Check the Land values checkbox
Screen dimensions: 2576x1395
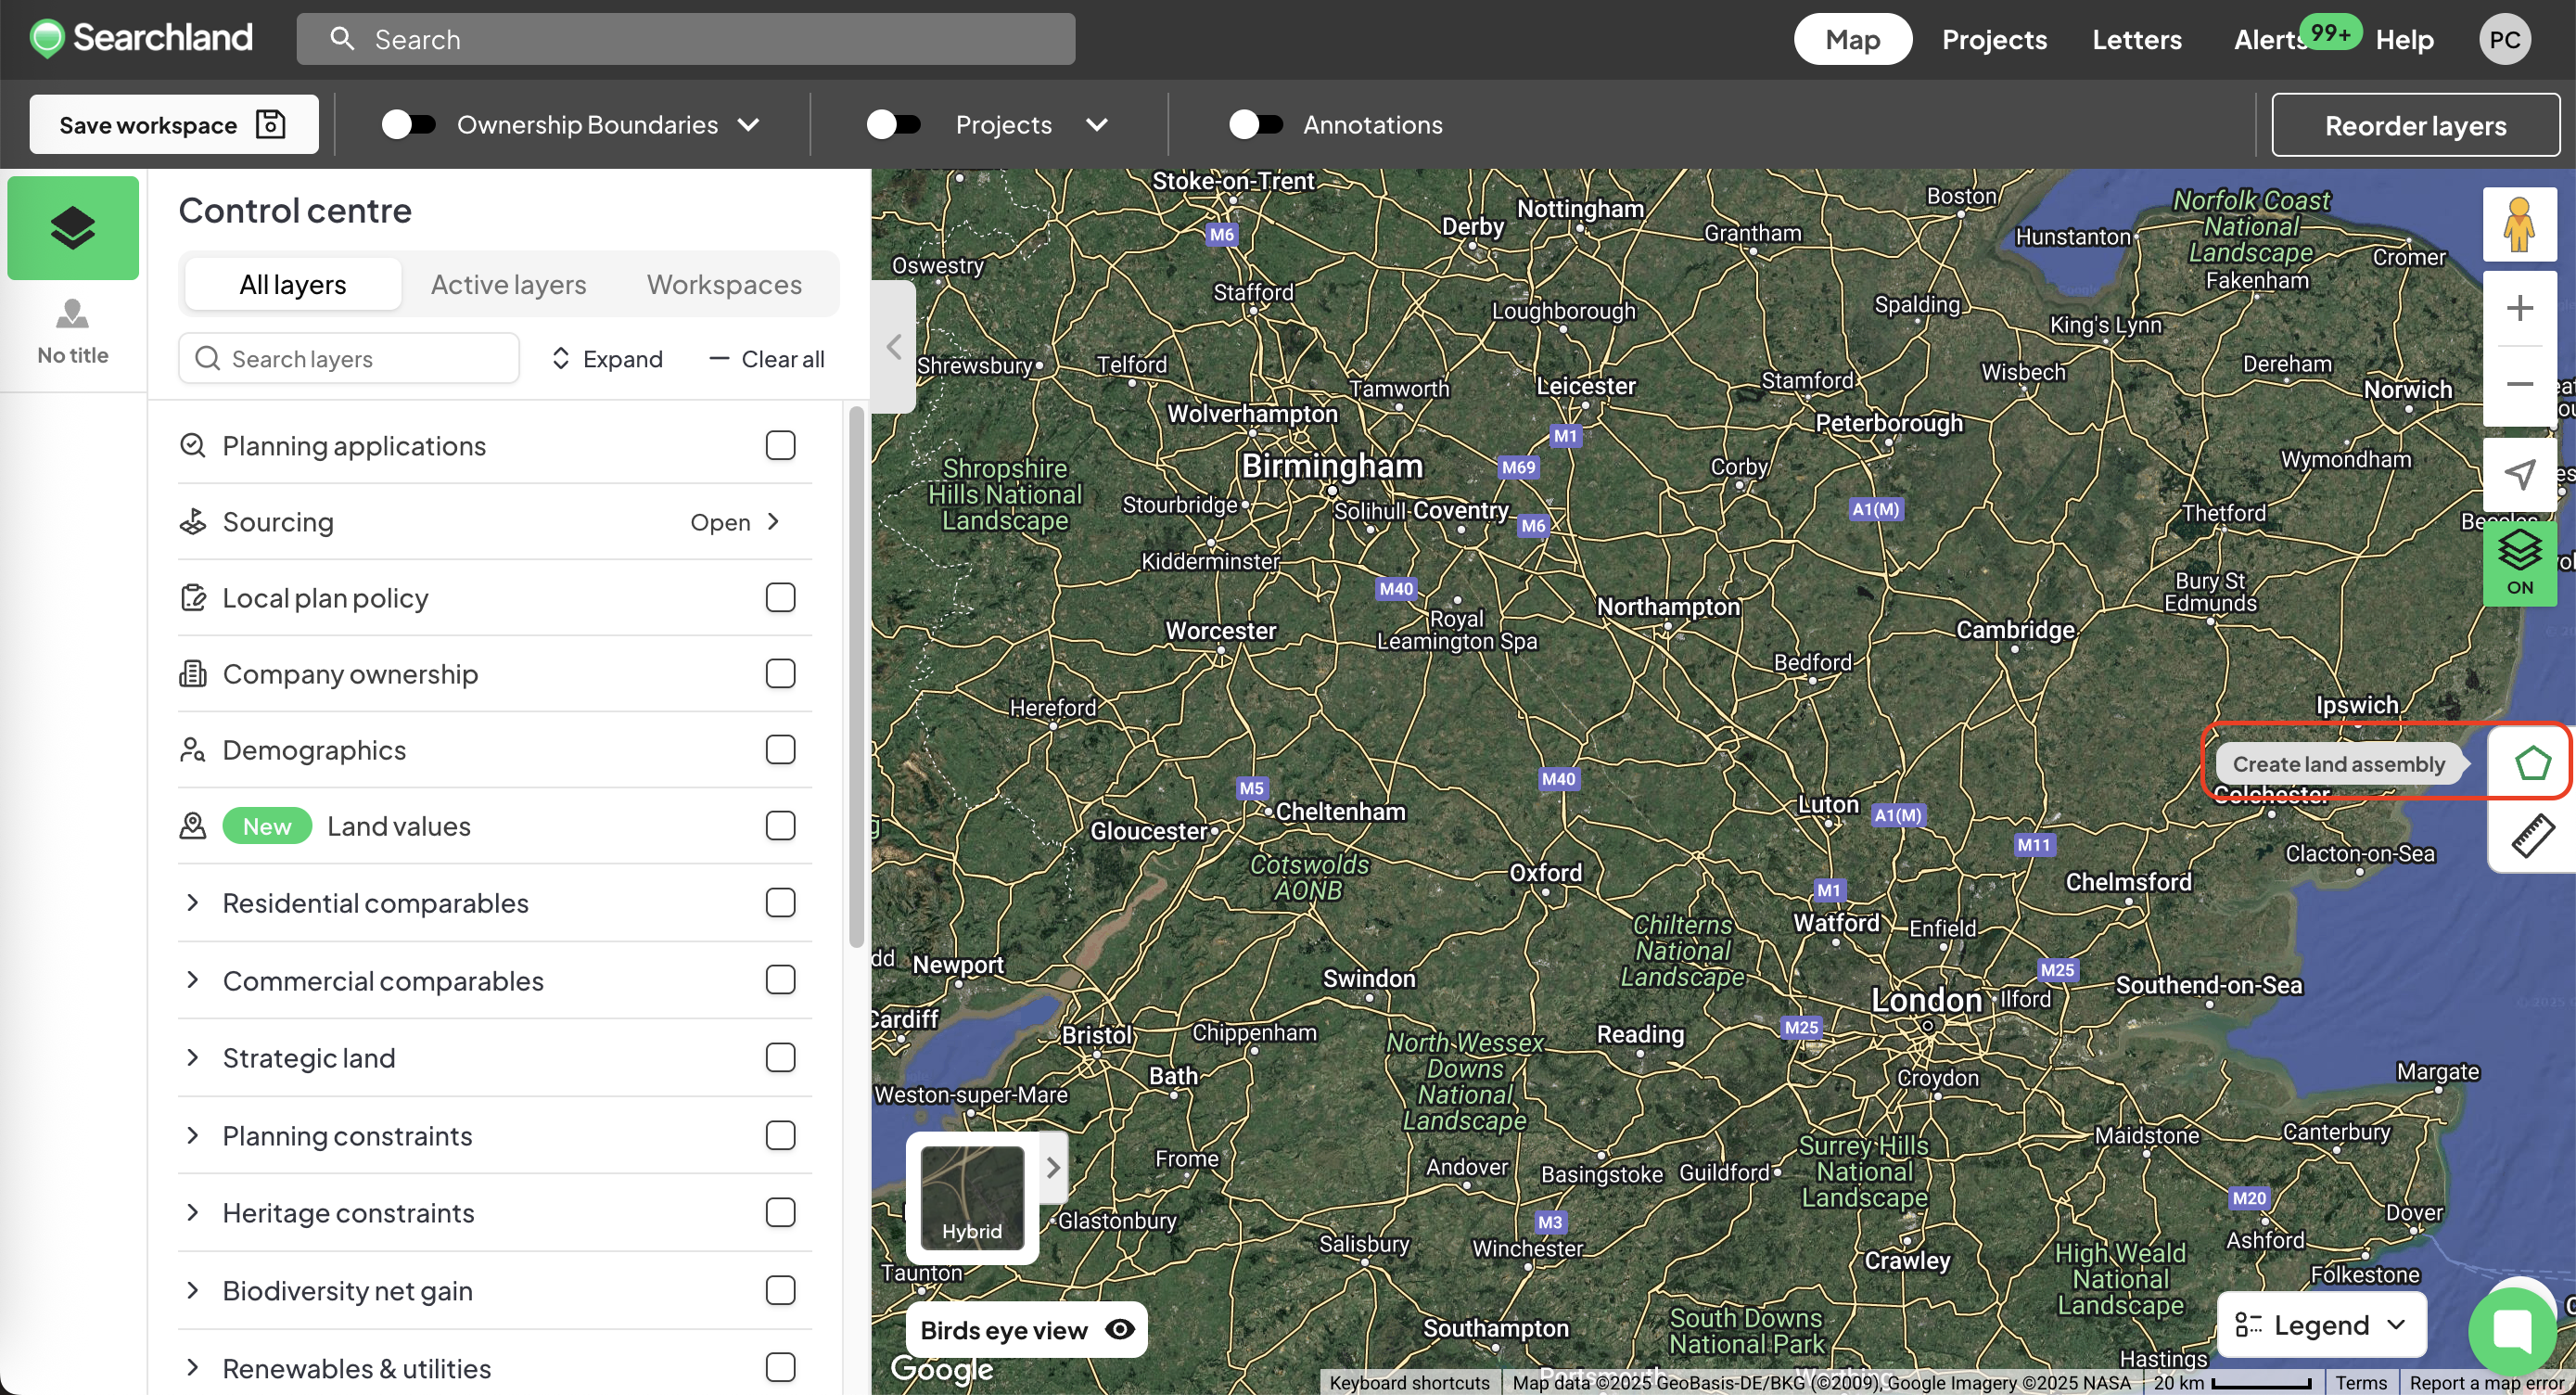(780, 825)
